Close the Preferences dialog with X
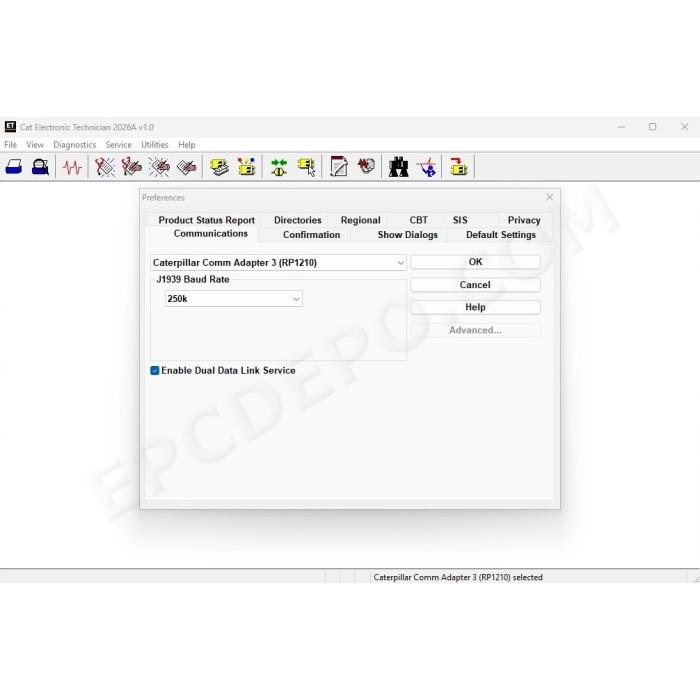 pos(550,197)
